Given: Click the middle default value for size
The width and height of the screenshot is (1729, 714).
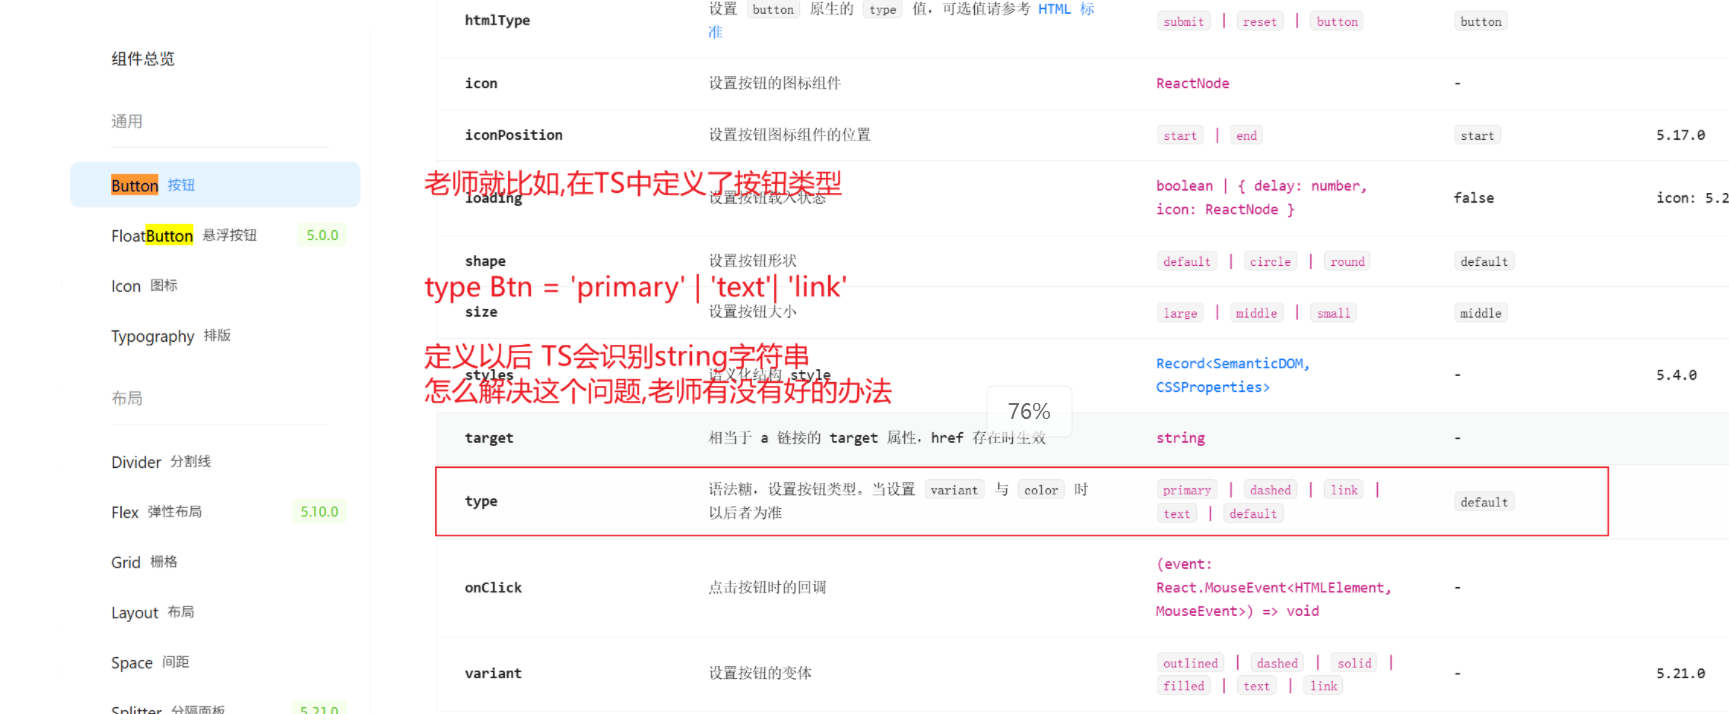Looking at the screenshot, I should [1481, 314].
